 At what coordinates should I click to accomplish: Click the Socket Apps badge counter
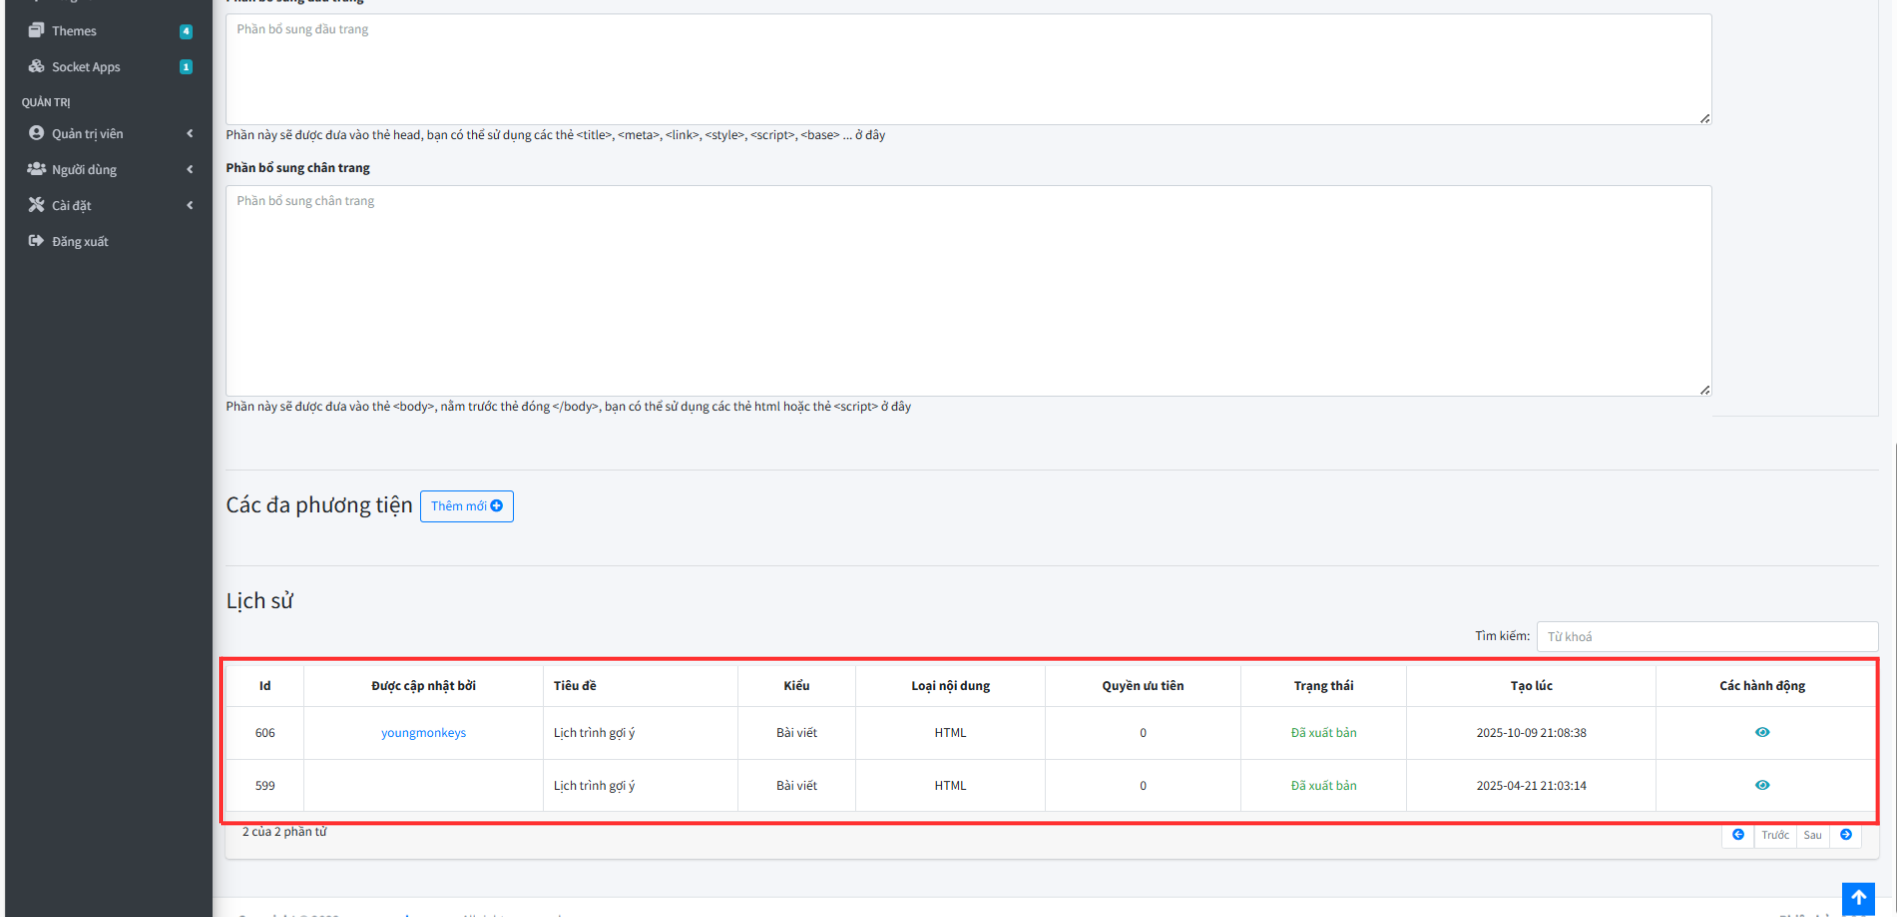[x=186, y=67]
